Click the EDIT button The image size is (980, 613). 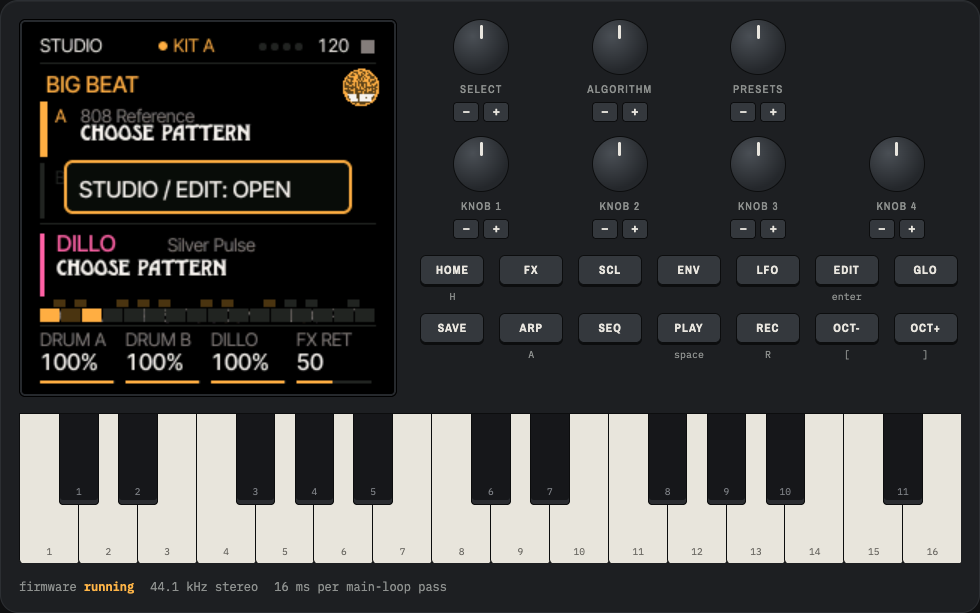pyautogui.click(x=846, y=270)
